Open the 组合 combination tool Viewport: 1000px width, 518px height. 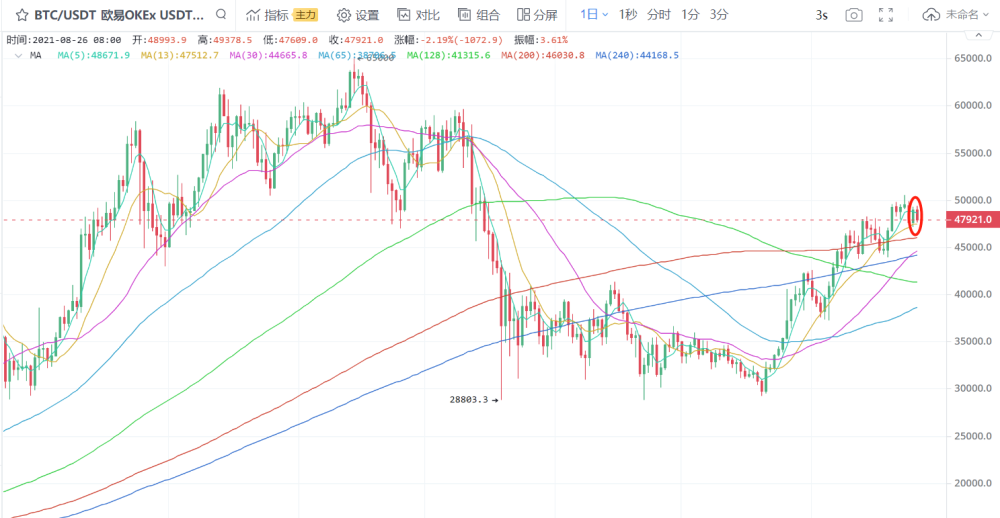[x=479, y=15]
